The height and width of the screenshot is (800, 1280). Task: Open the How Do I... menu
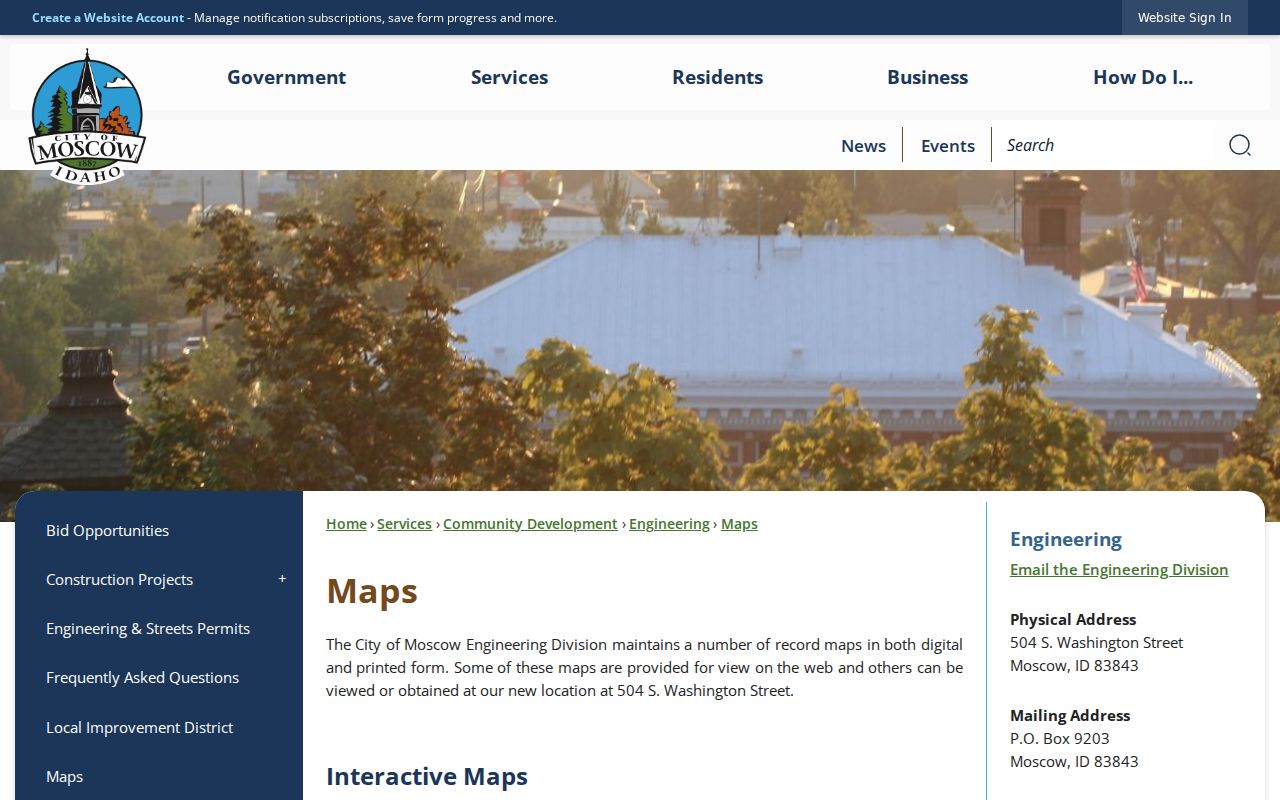(1142, 77)
